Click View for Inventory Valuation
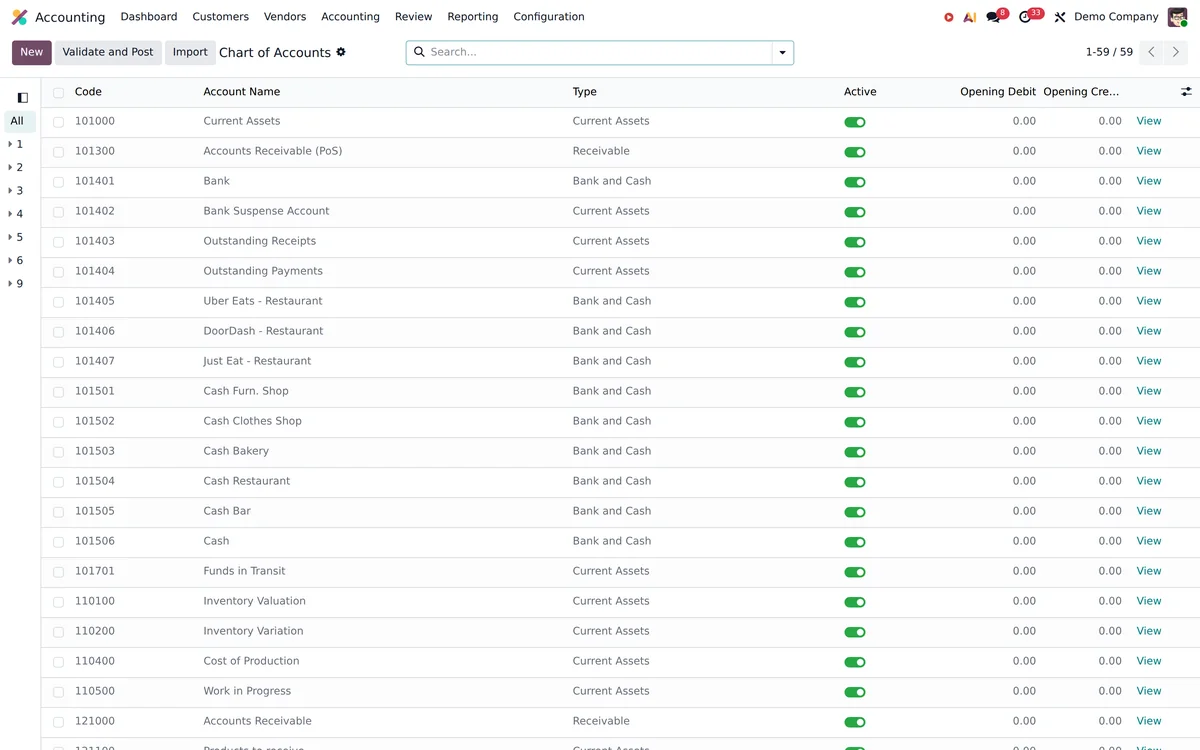 point(1149,601)
